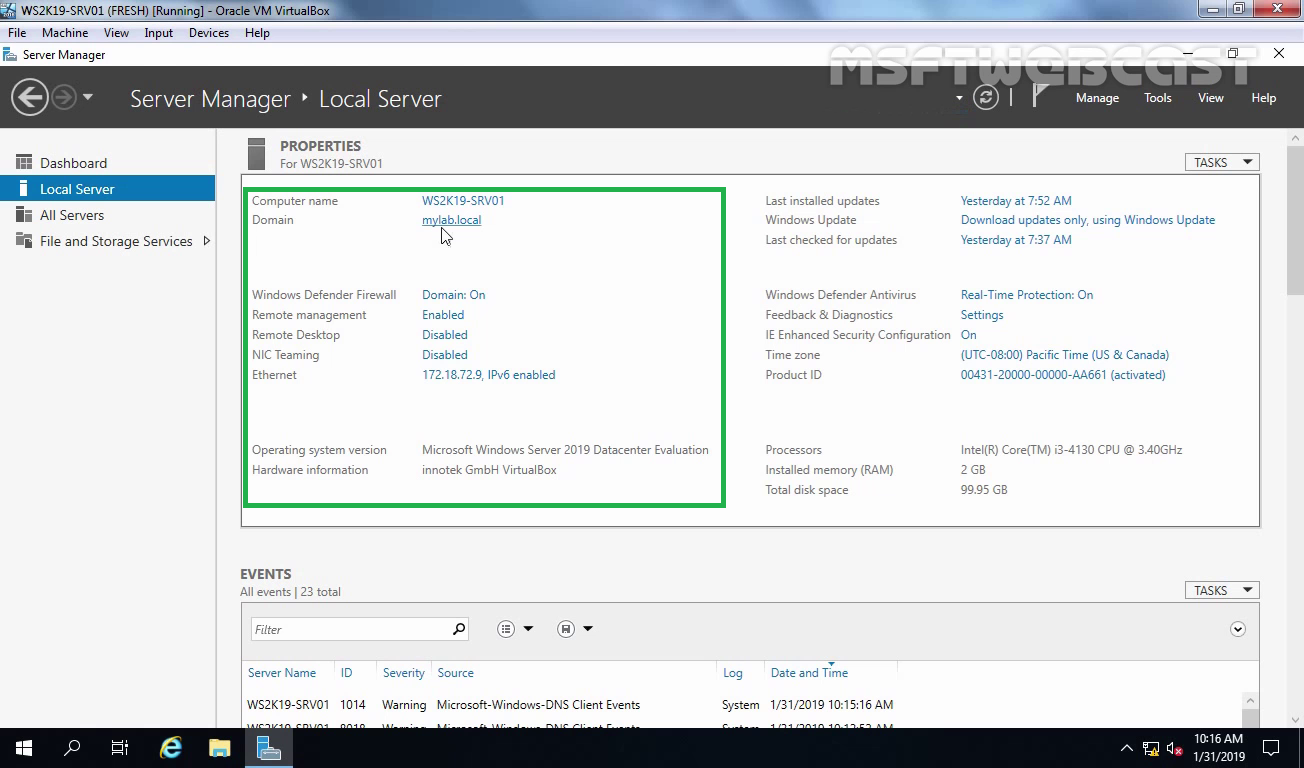
Task: Click the muted volume tray icon
Action: point(1175,748)
